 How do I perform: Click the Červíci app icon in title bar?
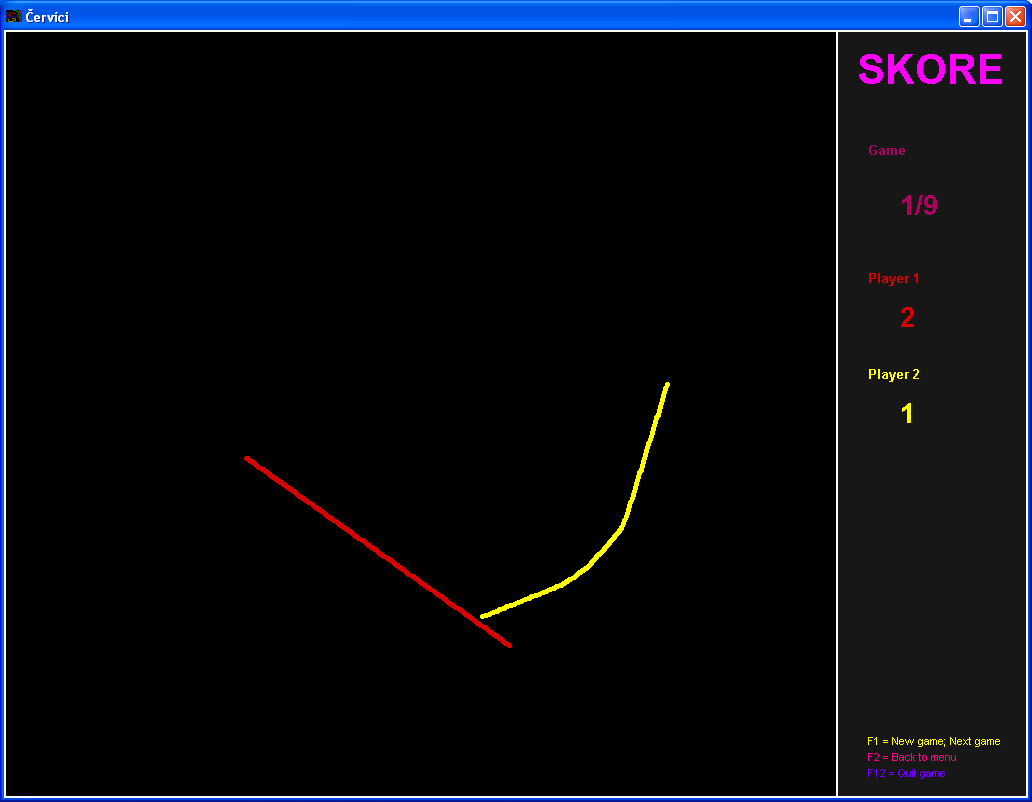coord(14,16)
